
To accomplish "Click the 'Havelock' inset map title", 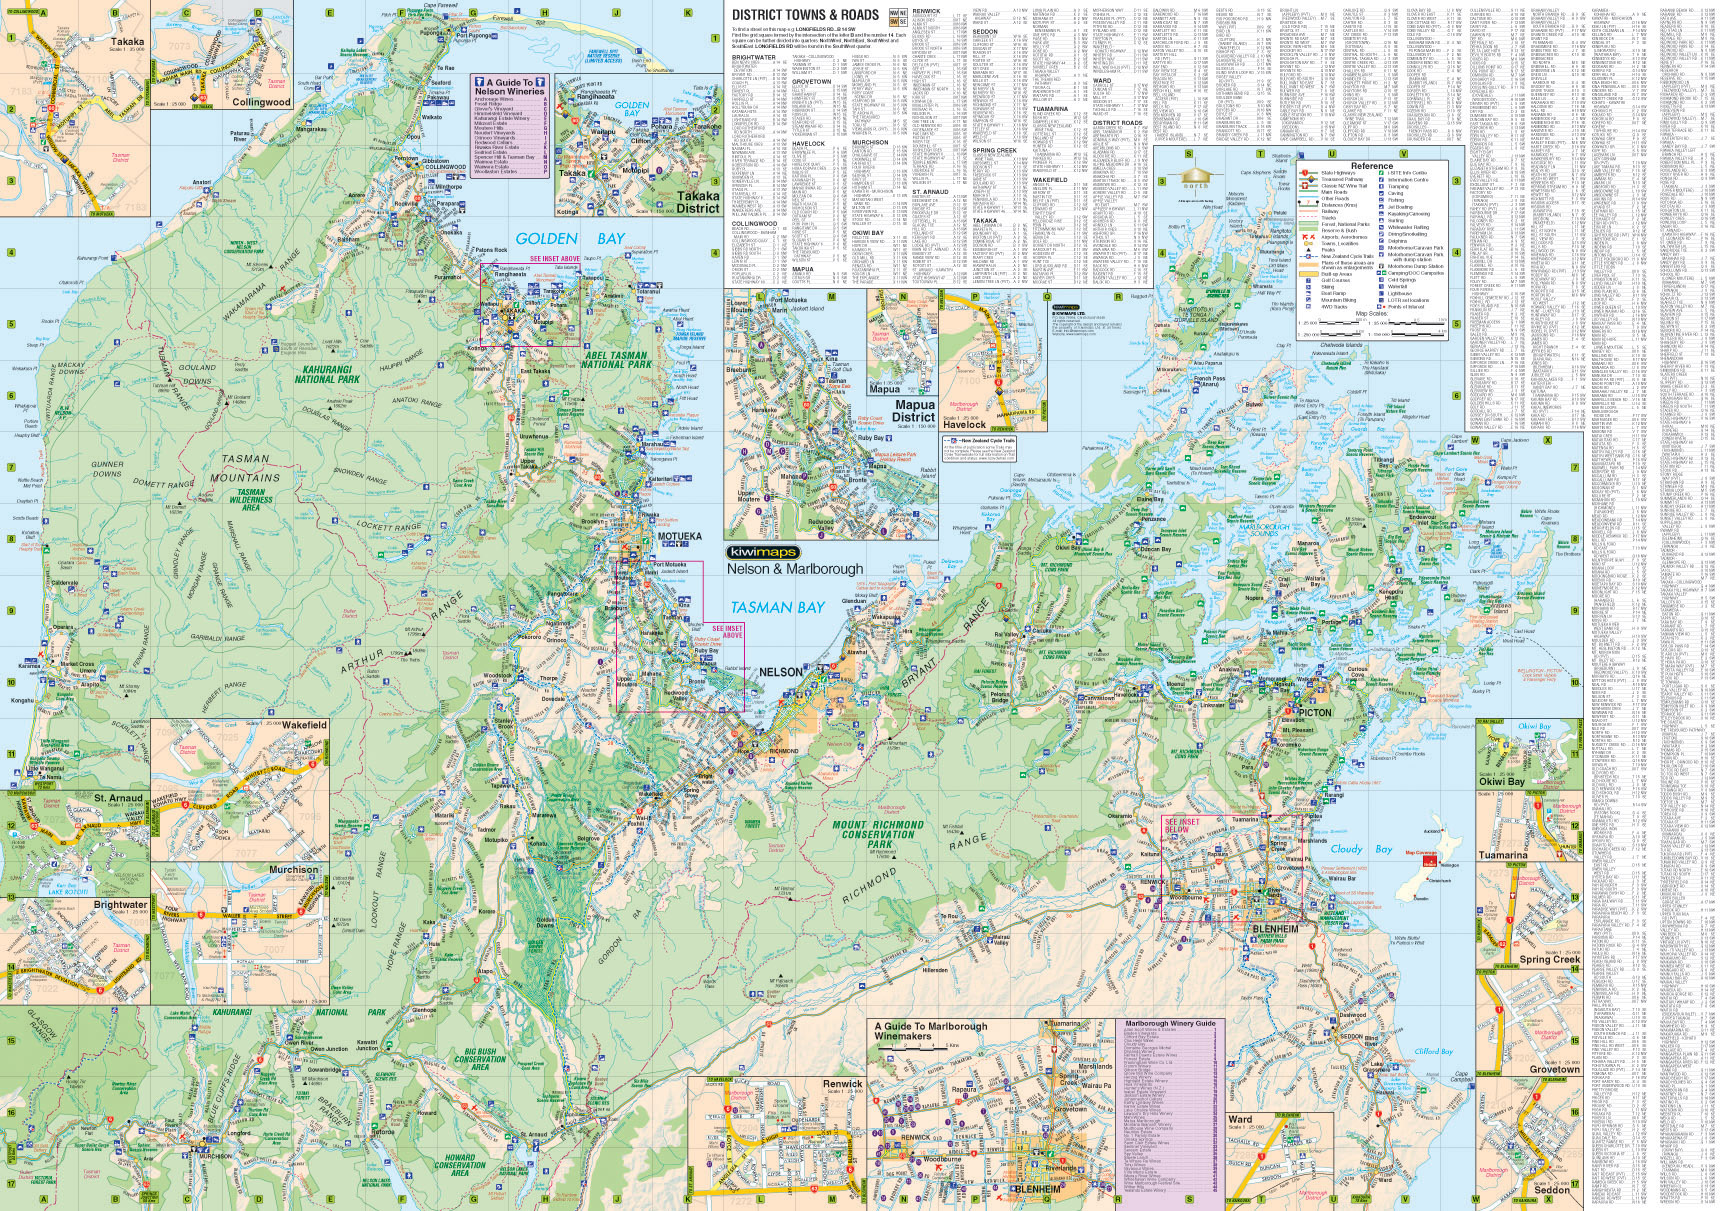I will 965,424.
